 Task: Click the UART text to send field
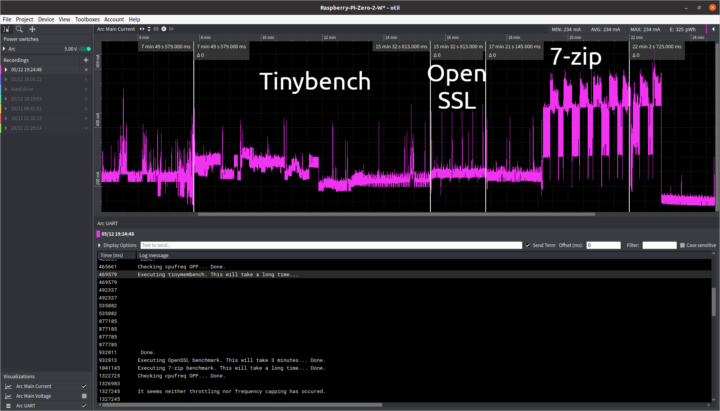(x=331, y=245)
